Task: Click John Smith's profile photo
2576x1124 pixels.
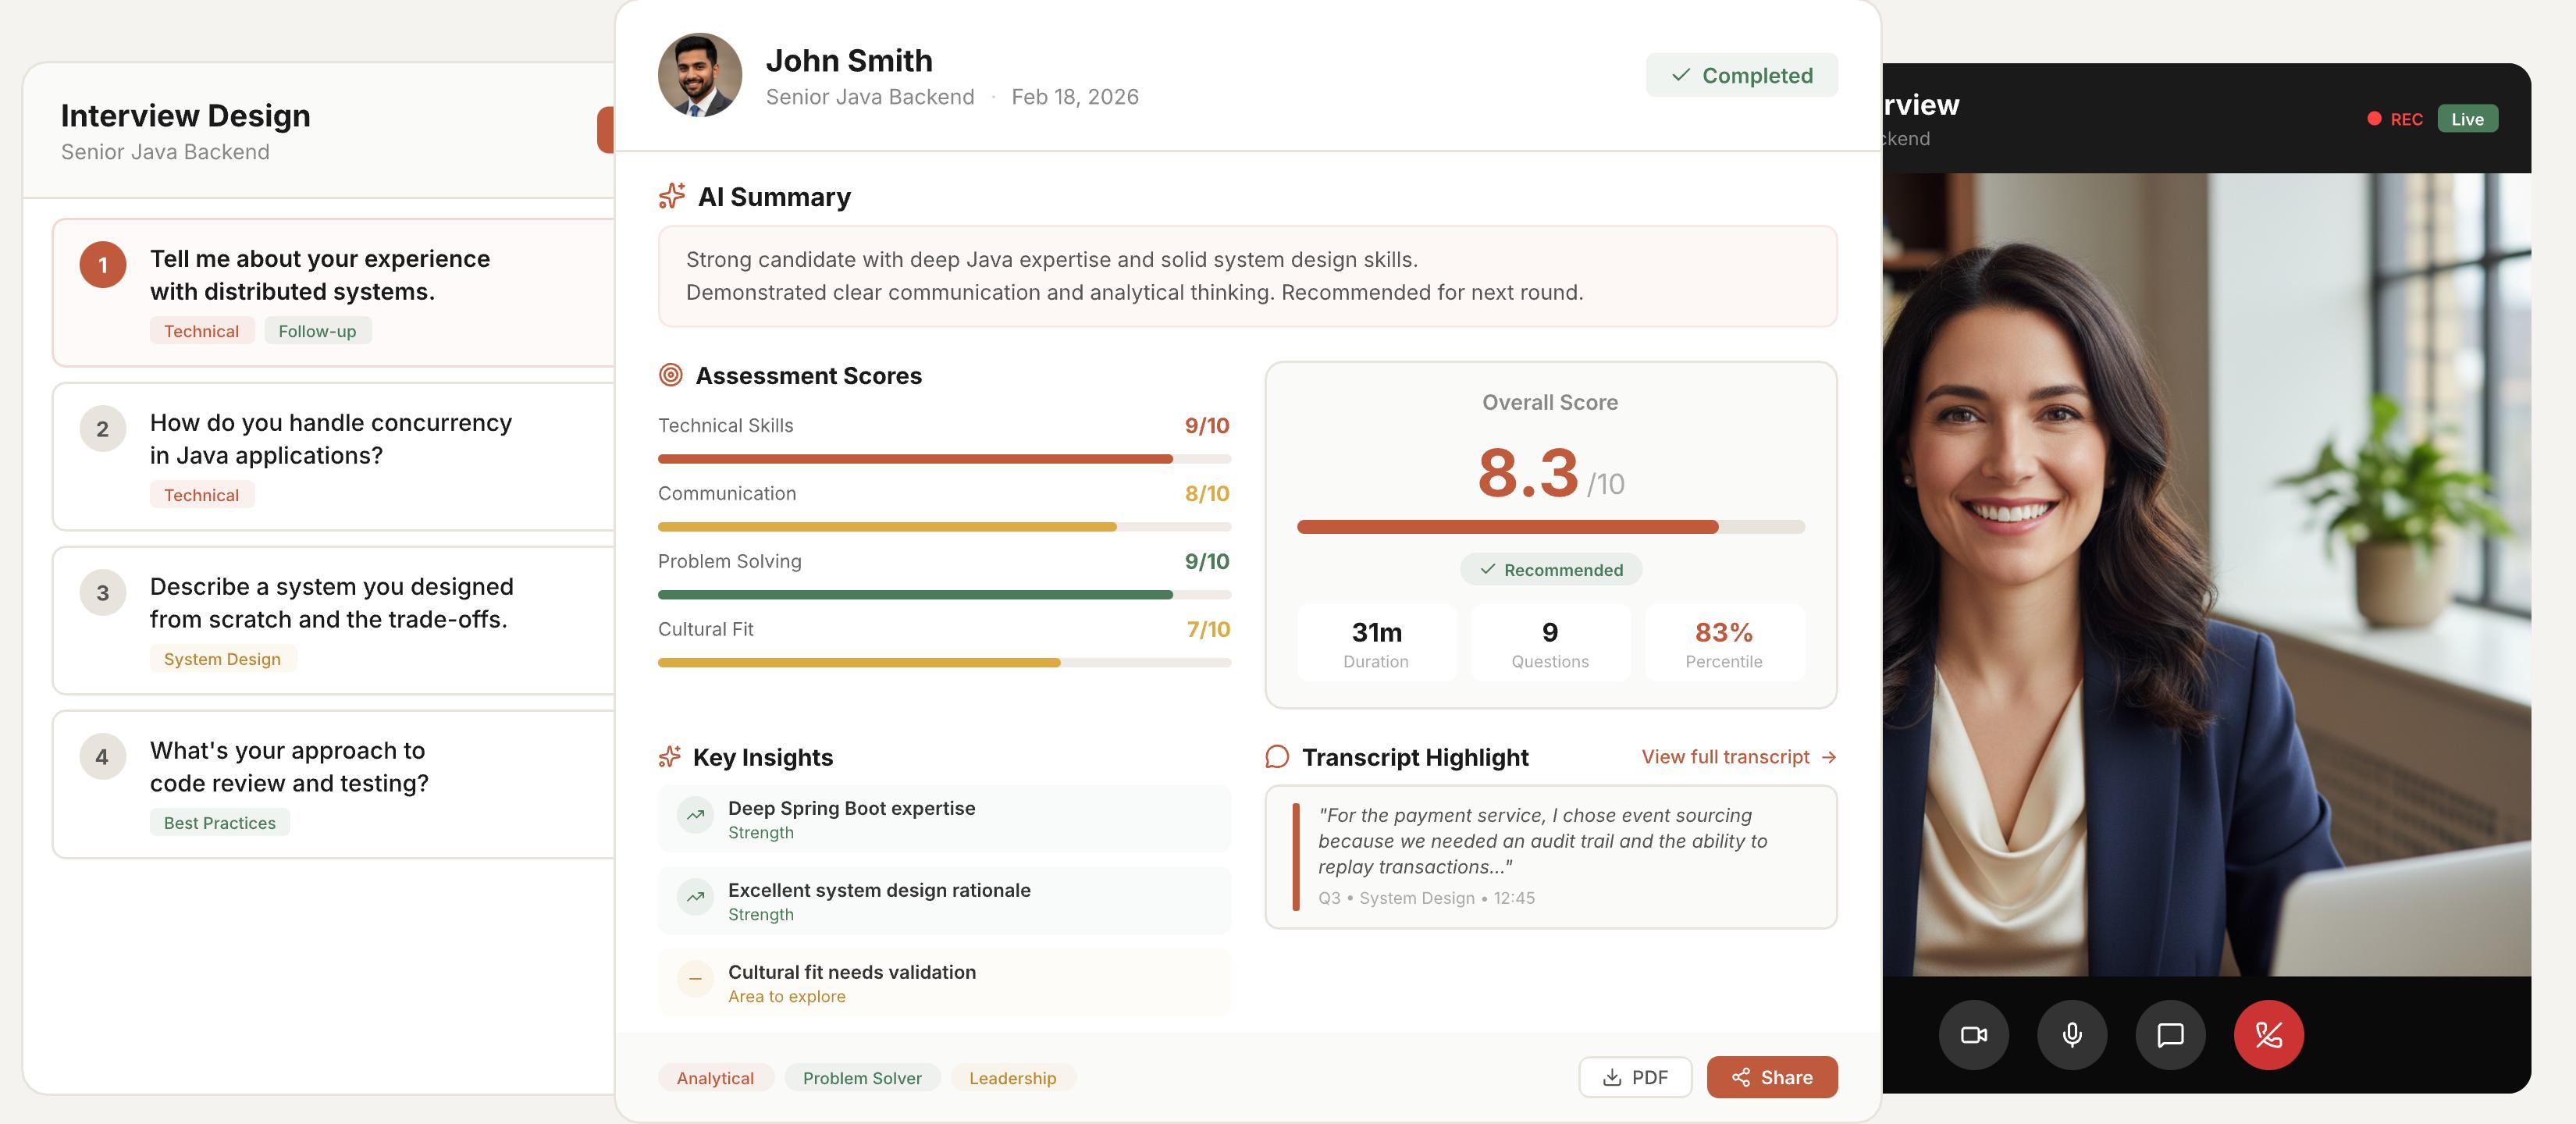Action: coord(699,74)
